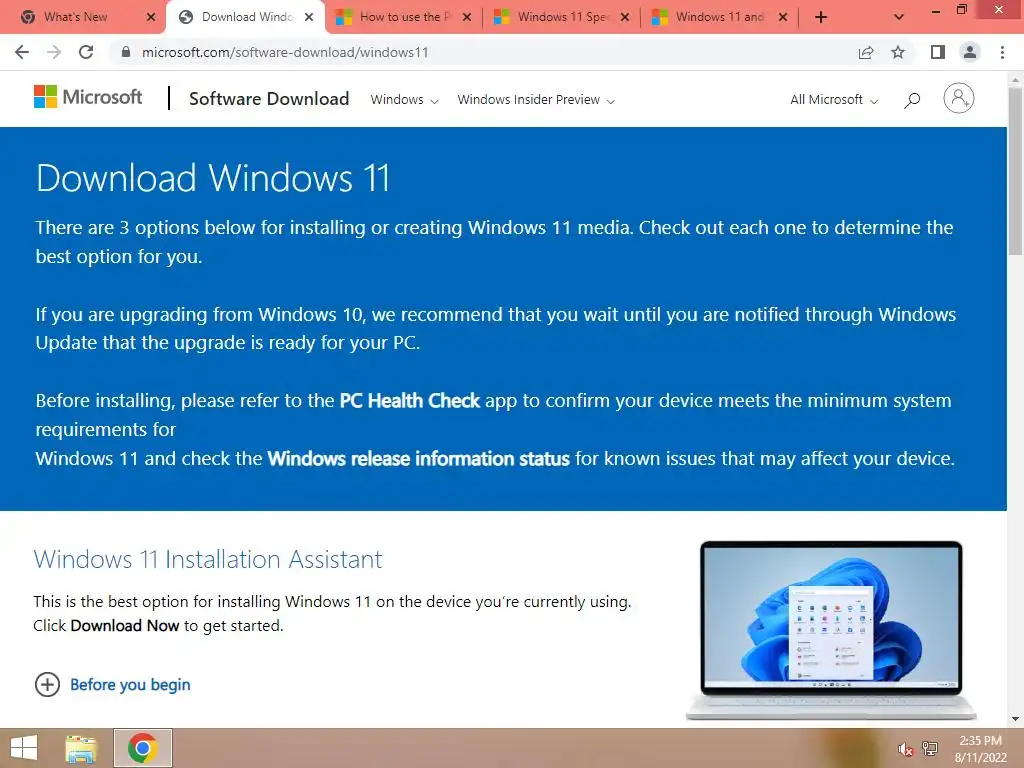Open the taskbar clock and date
This screenshot has height=768, width=1024.
(980, 749)
